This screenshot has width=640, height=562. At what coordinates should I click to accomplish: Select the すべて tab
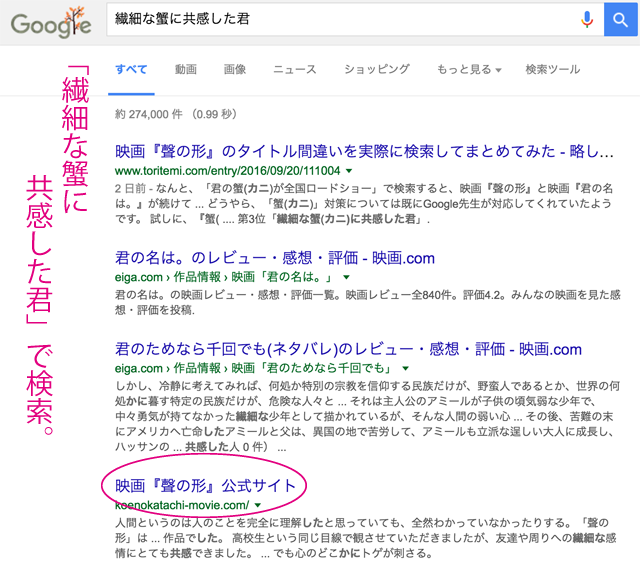pyautogui.click(x=131, y=69)
